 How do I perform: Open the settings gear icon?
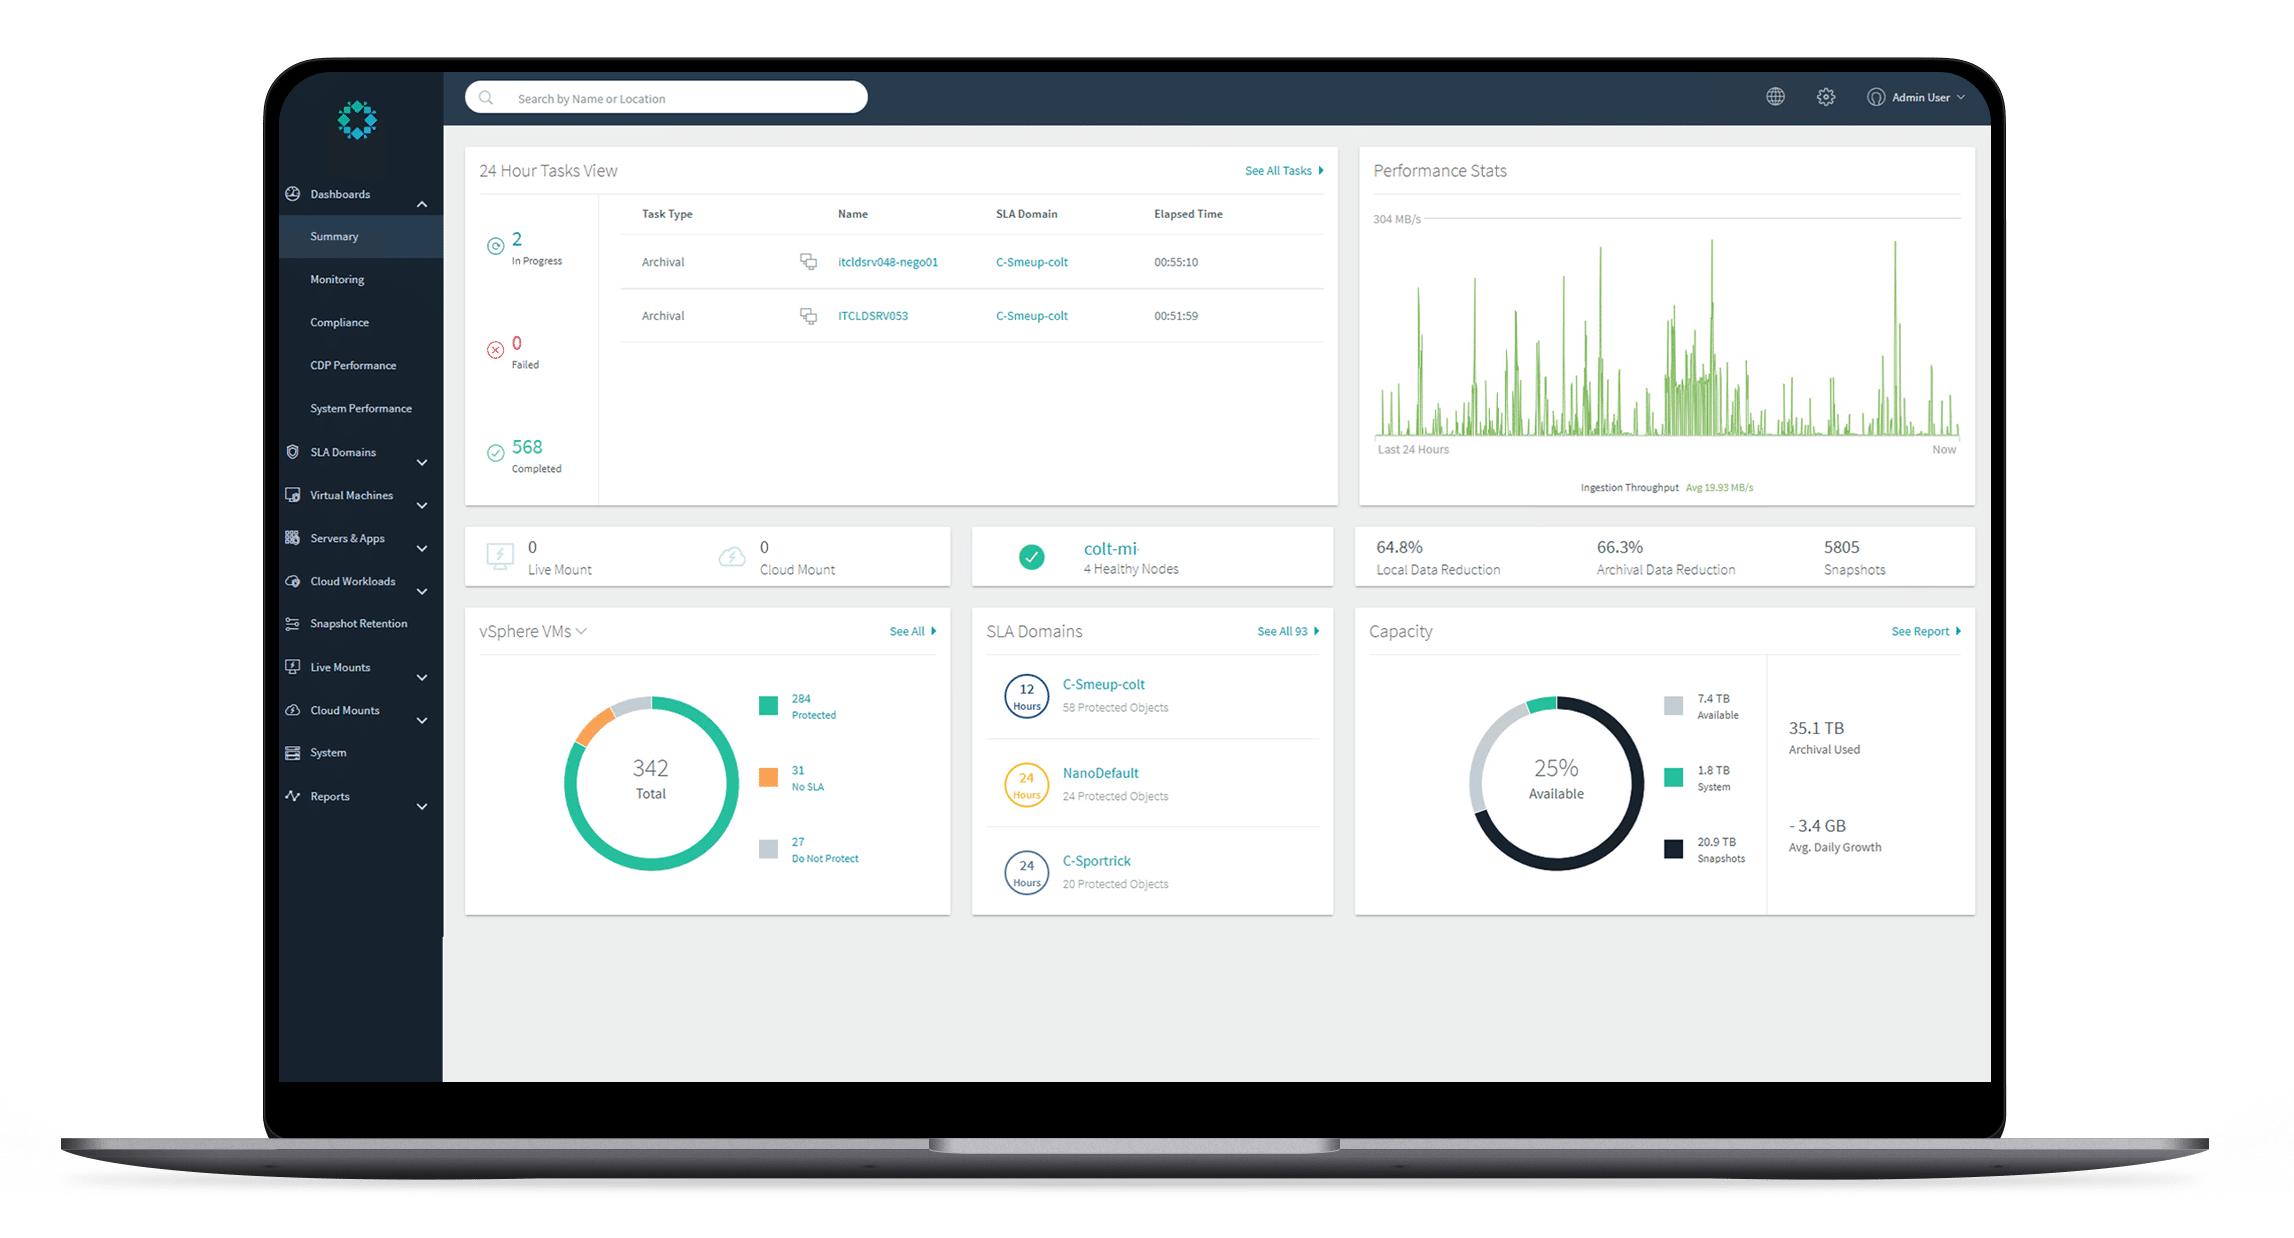click(1826, 97)
